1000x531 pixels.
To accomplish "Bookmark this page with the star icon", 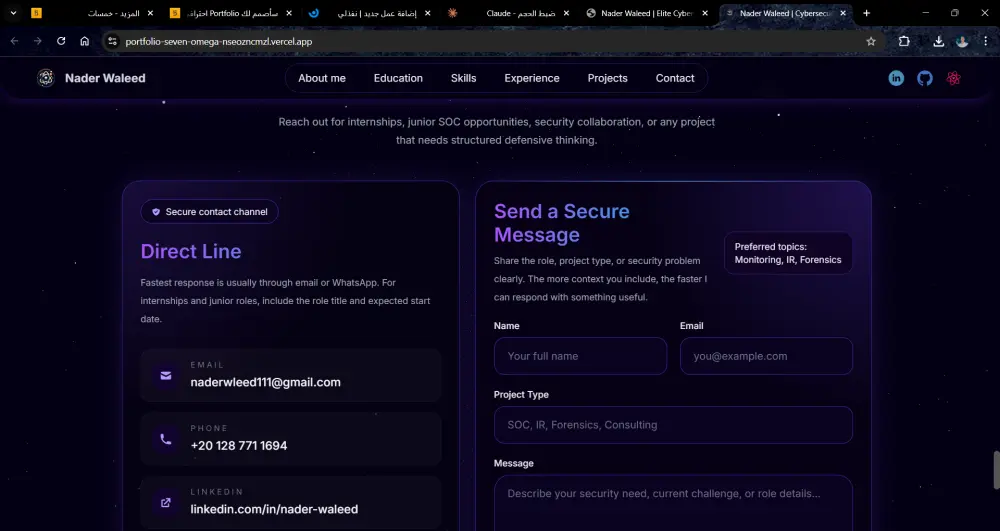I will click(x=871, y=41).
